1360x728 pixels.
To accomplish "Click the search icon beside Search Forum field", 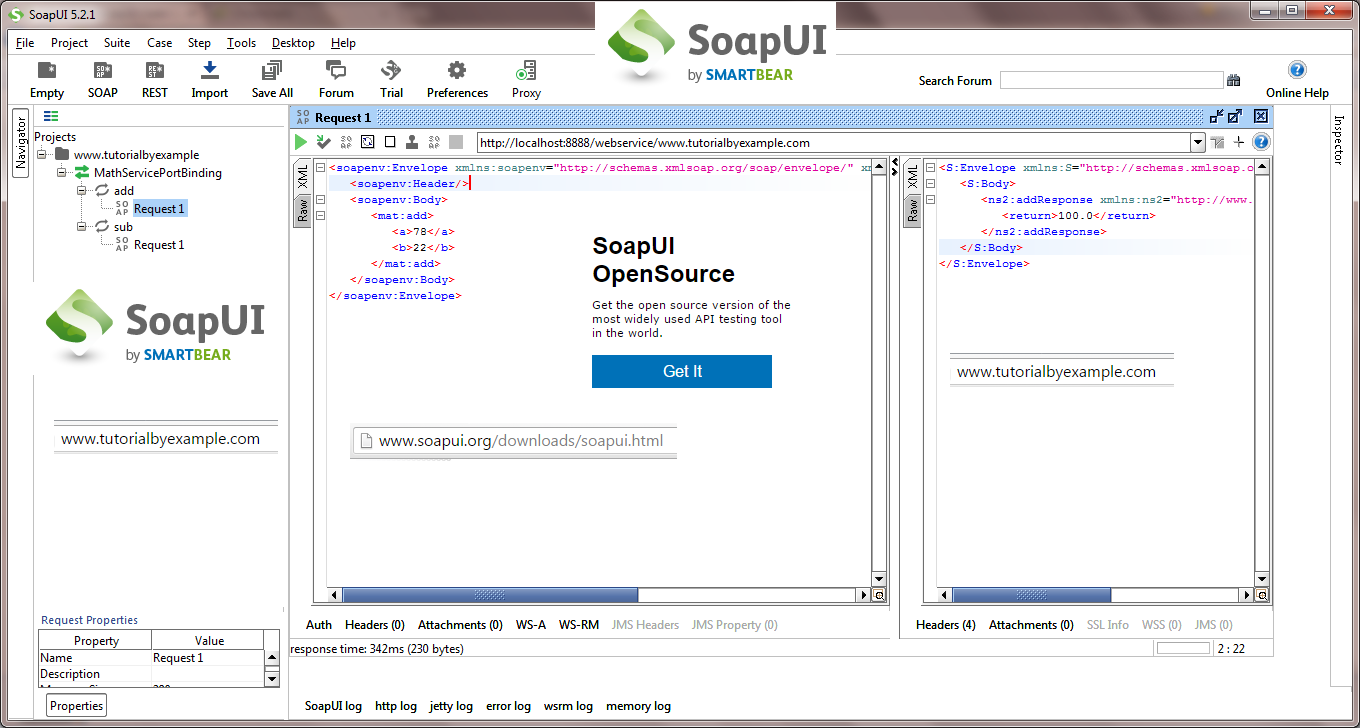I will click(1234, 81).
